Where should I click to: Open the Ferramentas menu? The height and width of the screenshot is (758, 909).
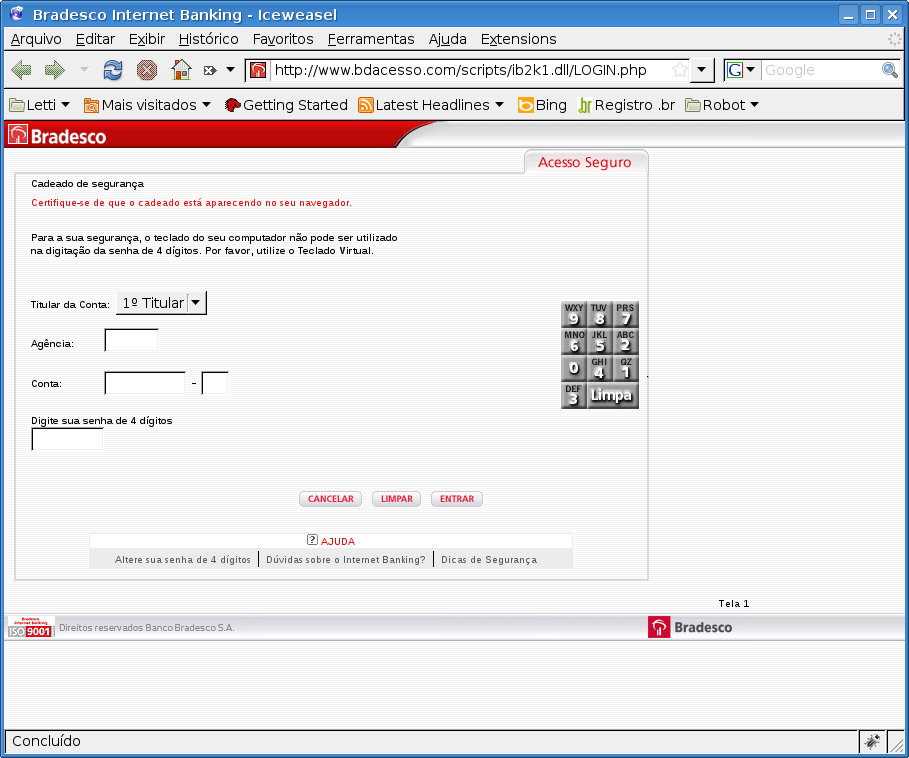point(371,39)
